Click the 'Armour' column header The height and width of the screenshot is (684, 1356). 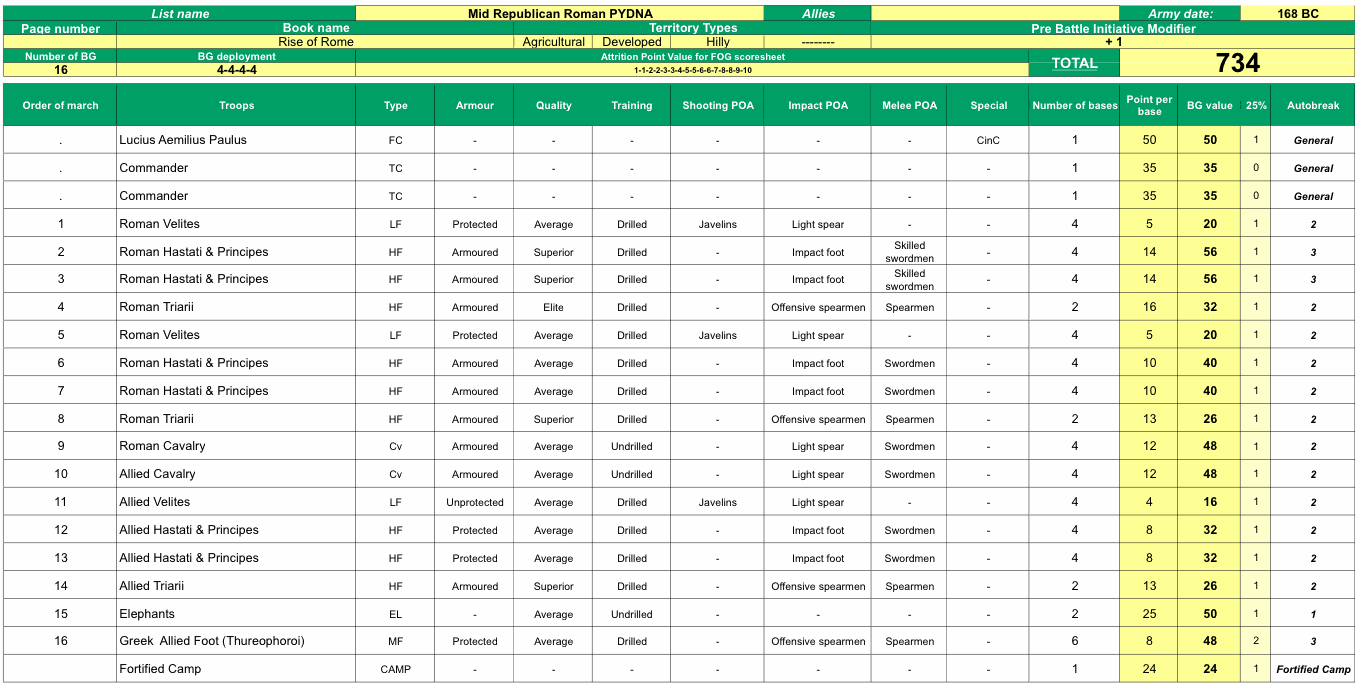point(475,105)
